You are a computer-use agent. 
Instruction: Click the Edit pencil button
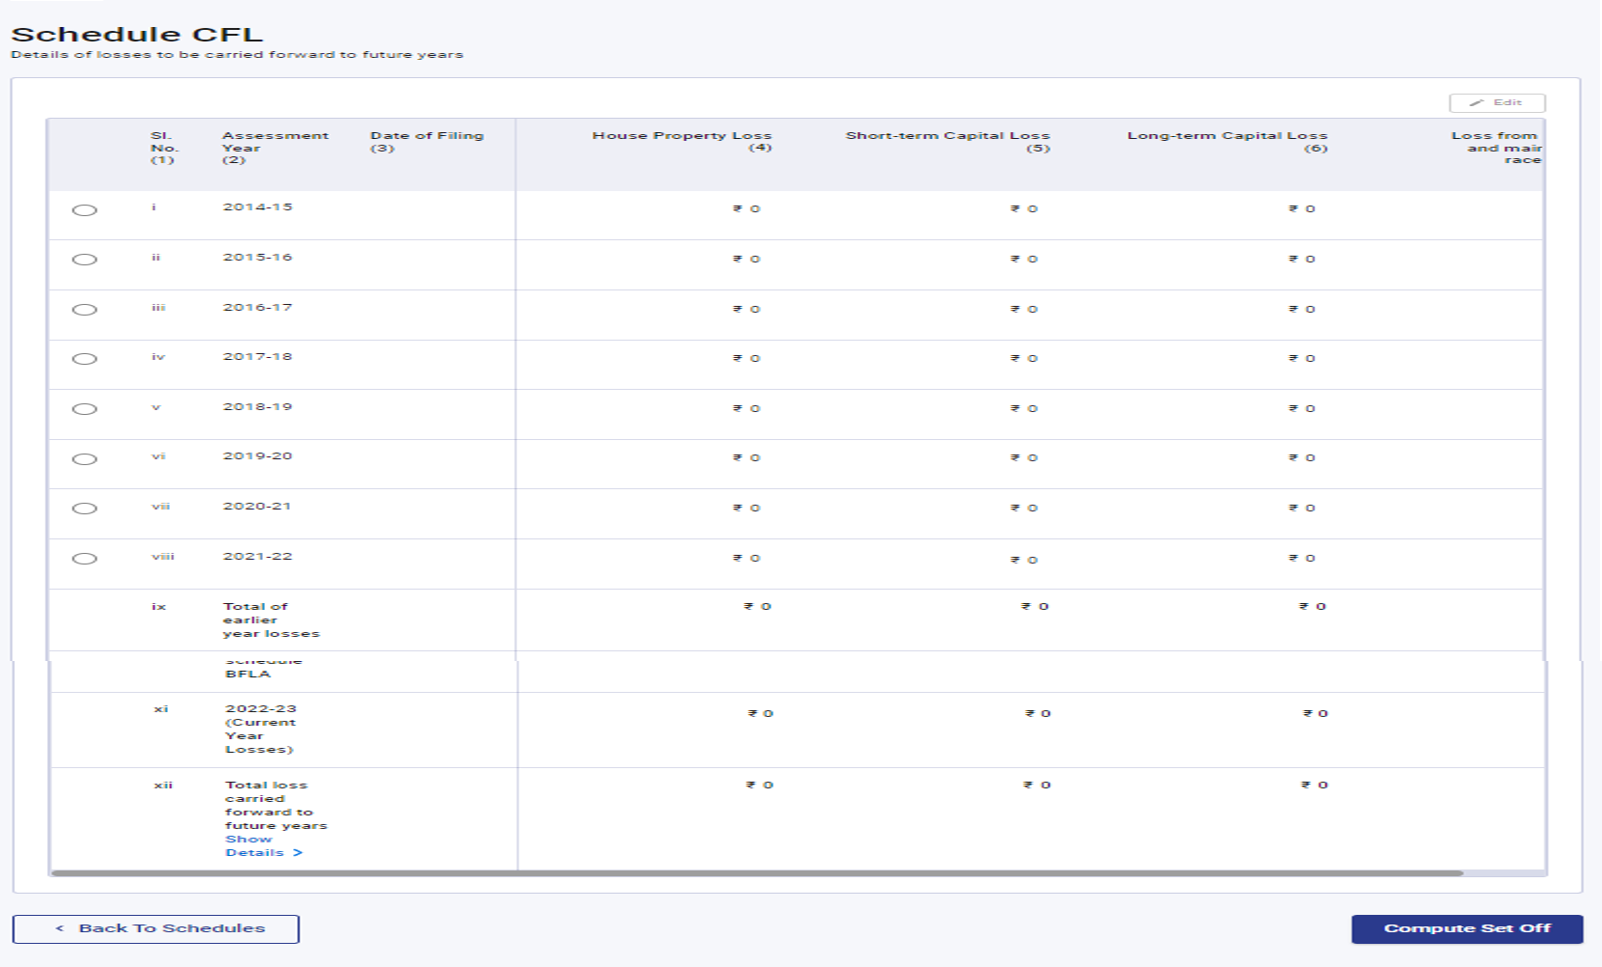[x=1496, y=103]
